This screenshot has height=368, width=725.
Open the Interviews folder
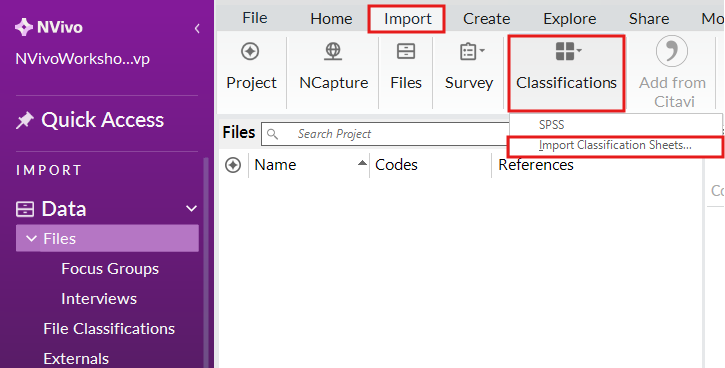click(99, 299)
